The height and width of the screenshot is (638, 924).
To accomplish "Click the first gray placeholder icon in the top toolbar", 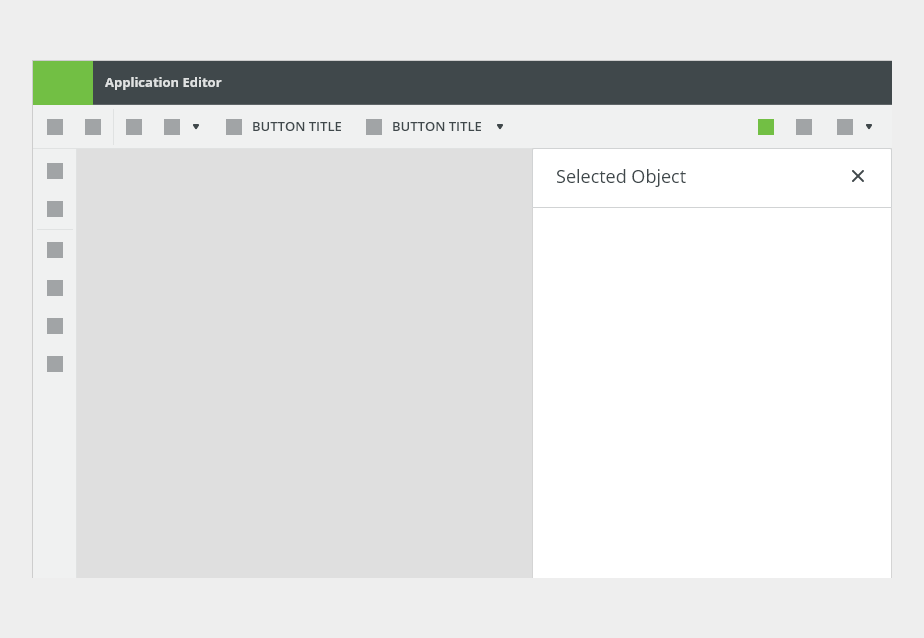I will point(55,127).
